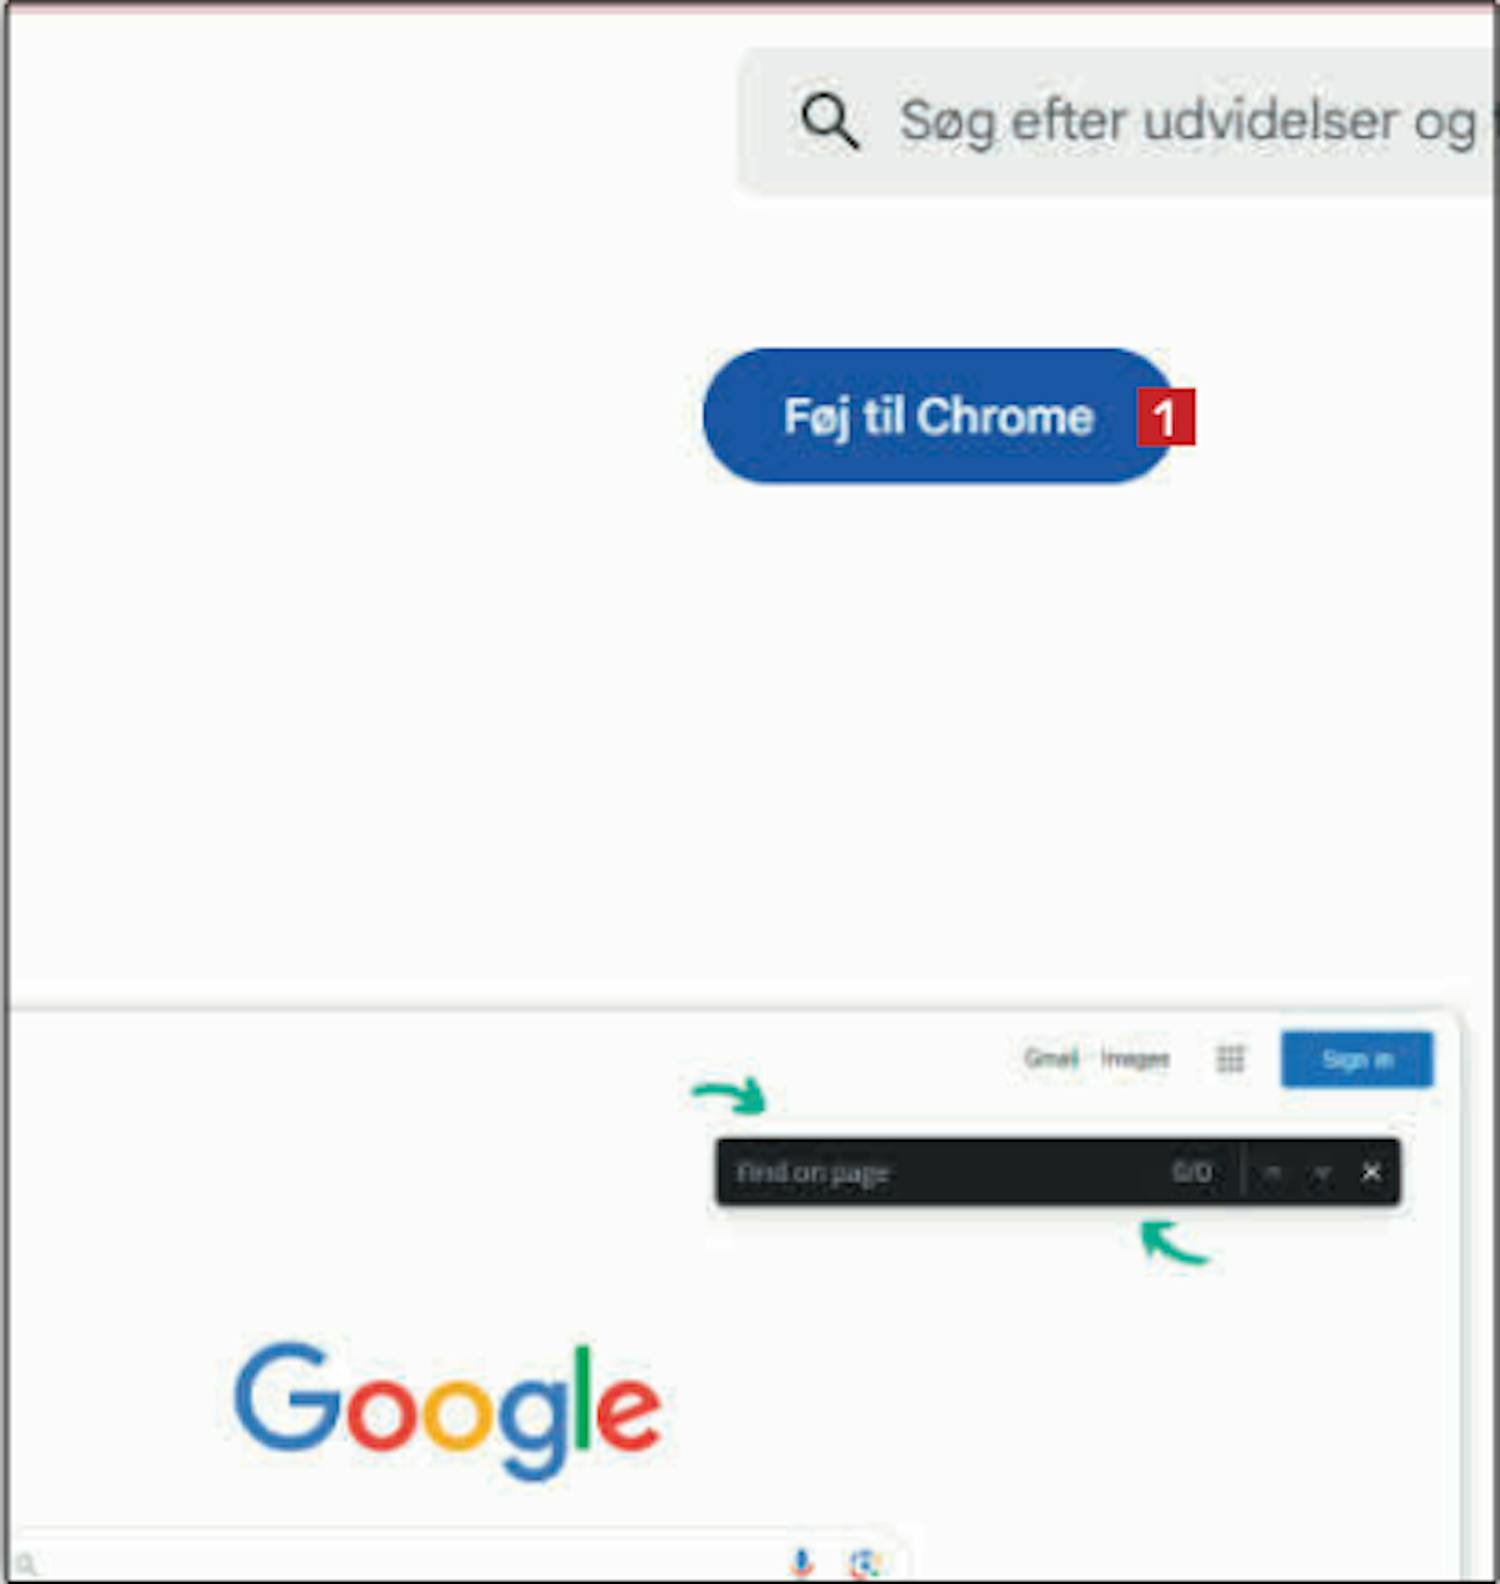
Task: Click the Google logo
Action: point(447,1410)
